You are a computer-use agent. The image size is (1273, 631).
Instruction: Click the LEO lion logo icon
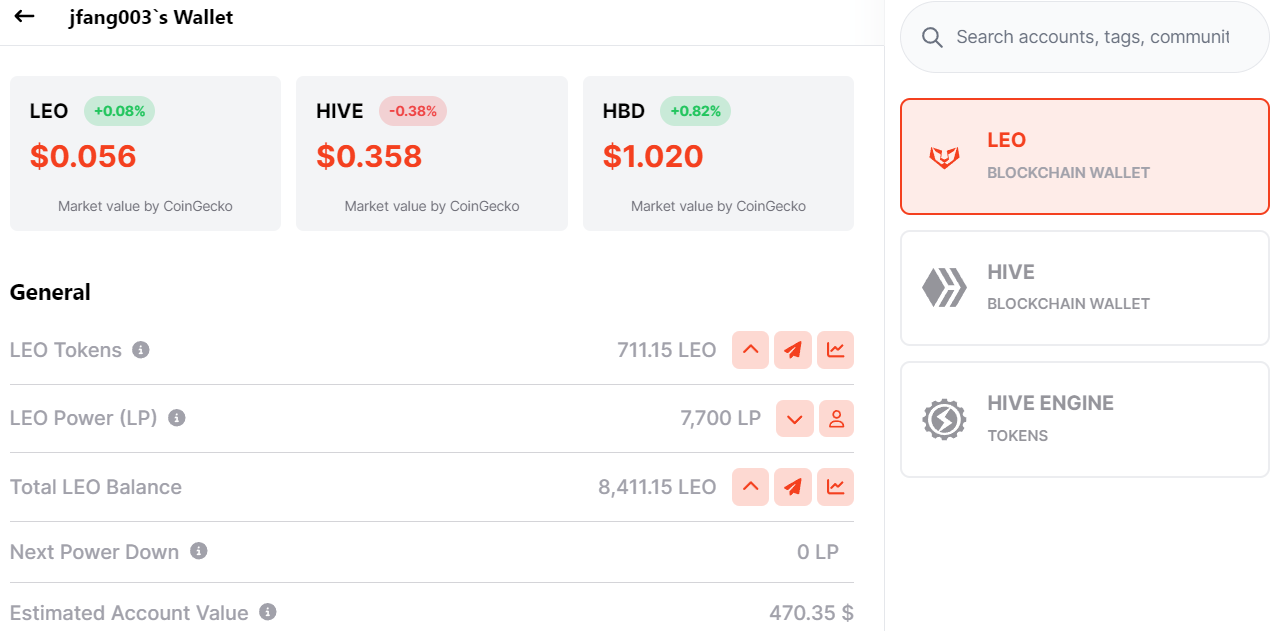944,156
